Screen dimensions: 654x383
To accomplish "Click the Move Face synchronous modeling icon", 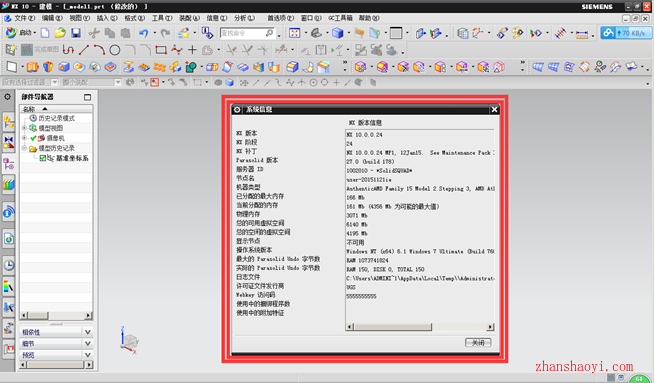I will click(361, 67).
